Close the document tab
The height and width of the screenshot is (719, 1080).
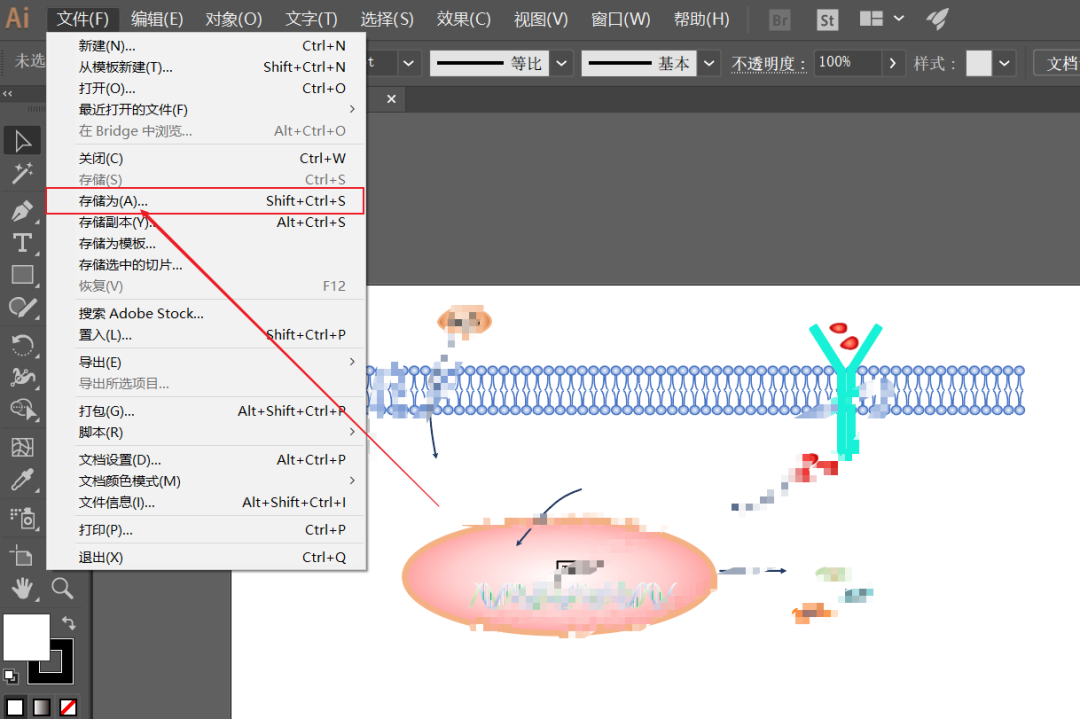pos(391,99)
